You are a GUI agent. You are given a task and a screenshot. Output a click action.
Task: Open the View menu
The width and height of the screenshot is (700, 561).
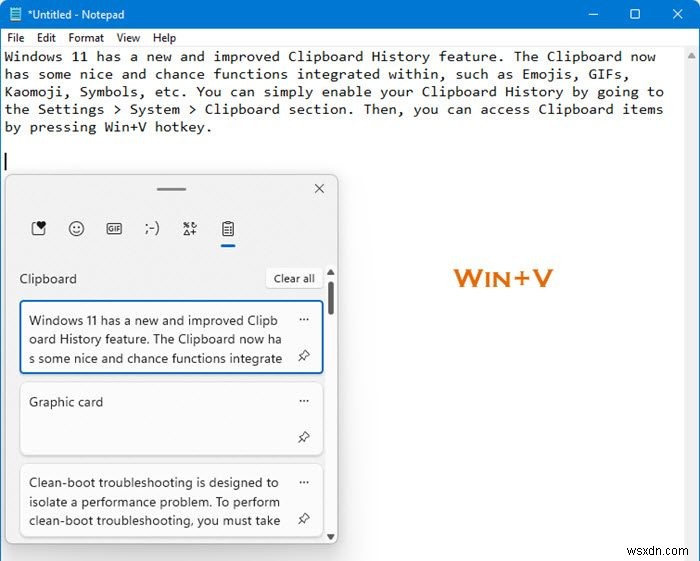pyautogui.click(x=128, y=38)
